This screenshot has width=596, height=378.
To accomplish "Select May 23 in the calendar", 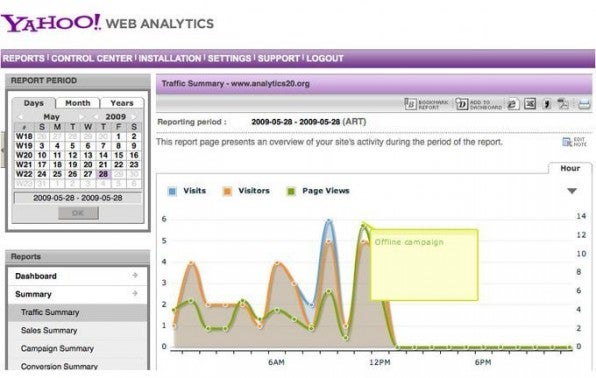I will [134, 165].
